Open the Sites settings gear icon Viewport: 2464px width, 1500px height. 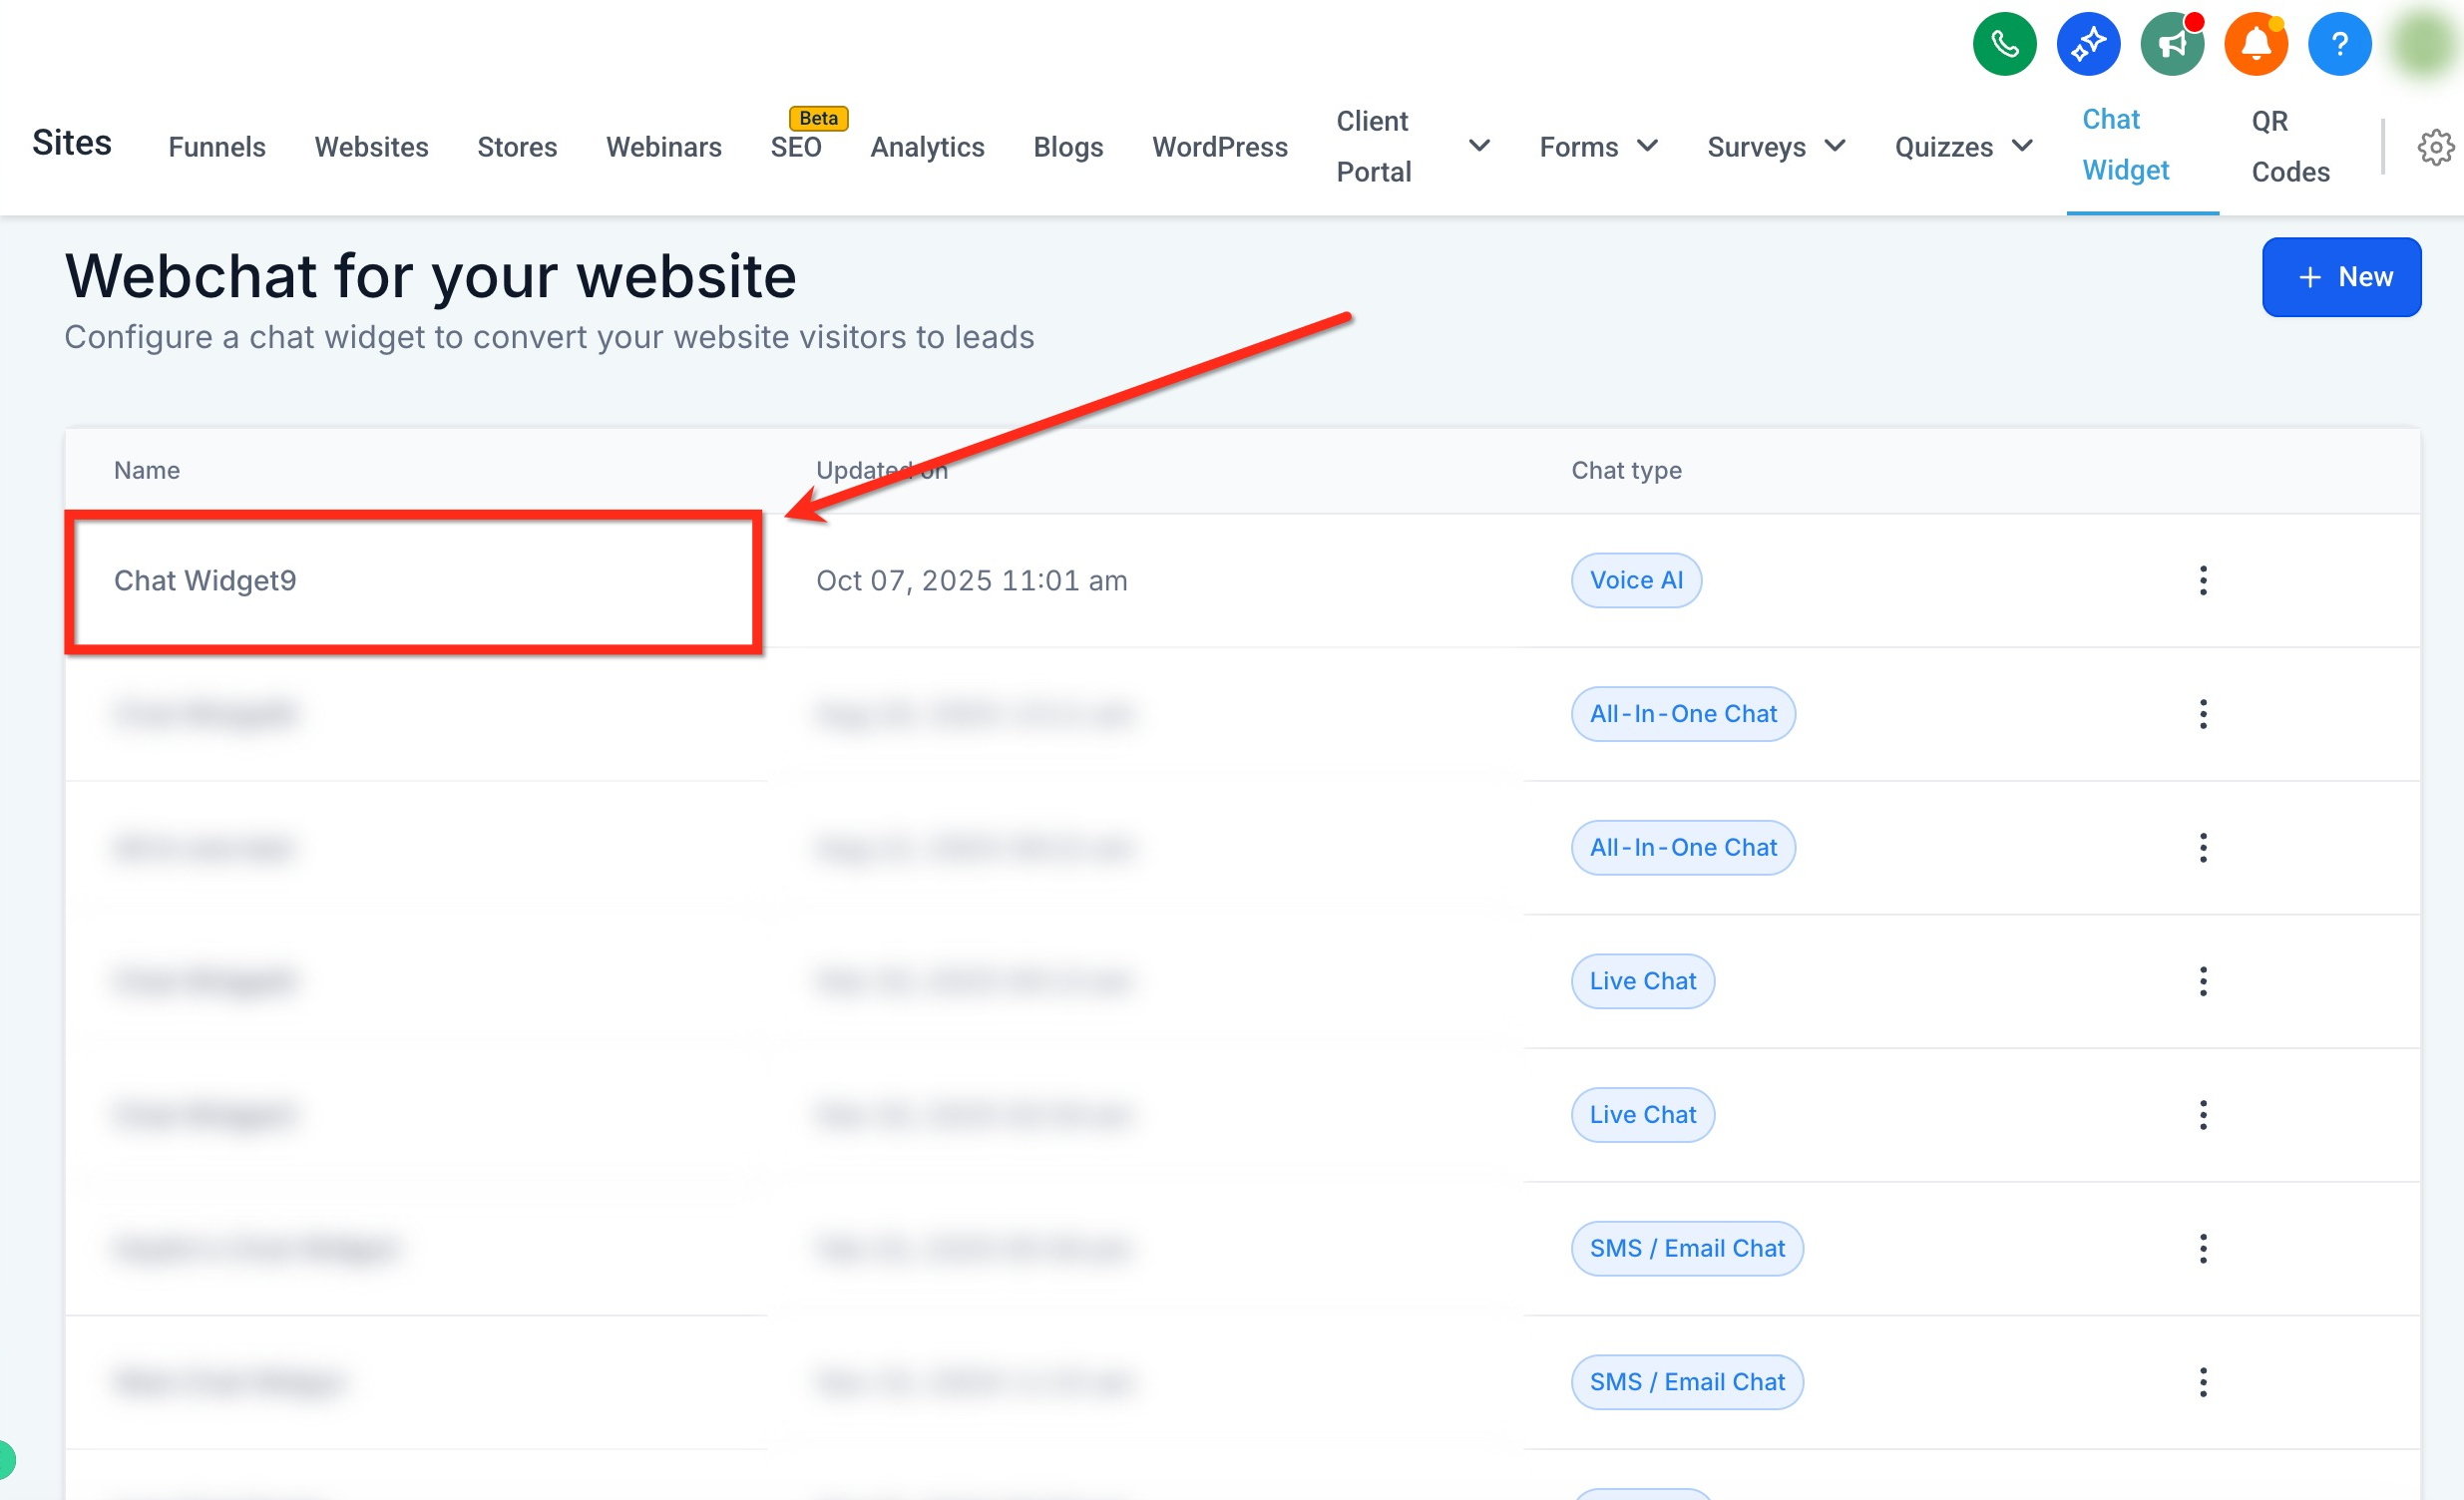[2436, 147]
